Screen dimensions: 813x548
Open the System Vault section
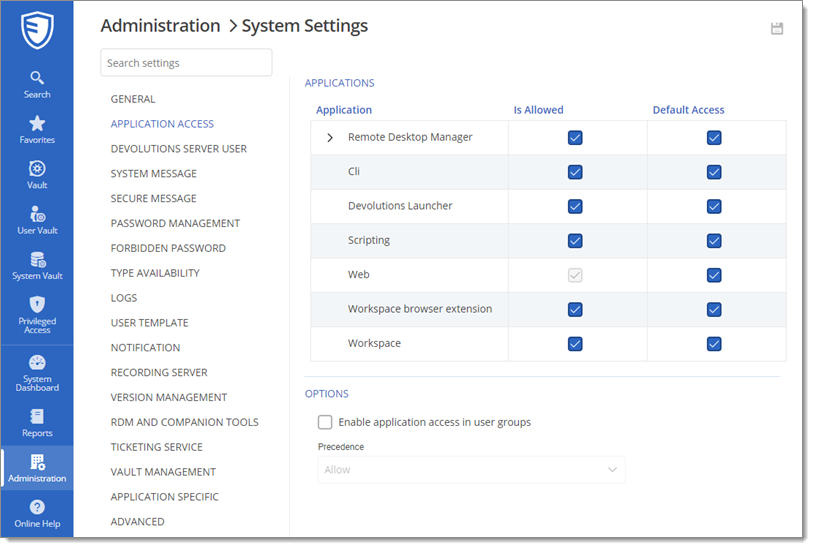[37, 265]
